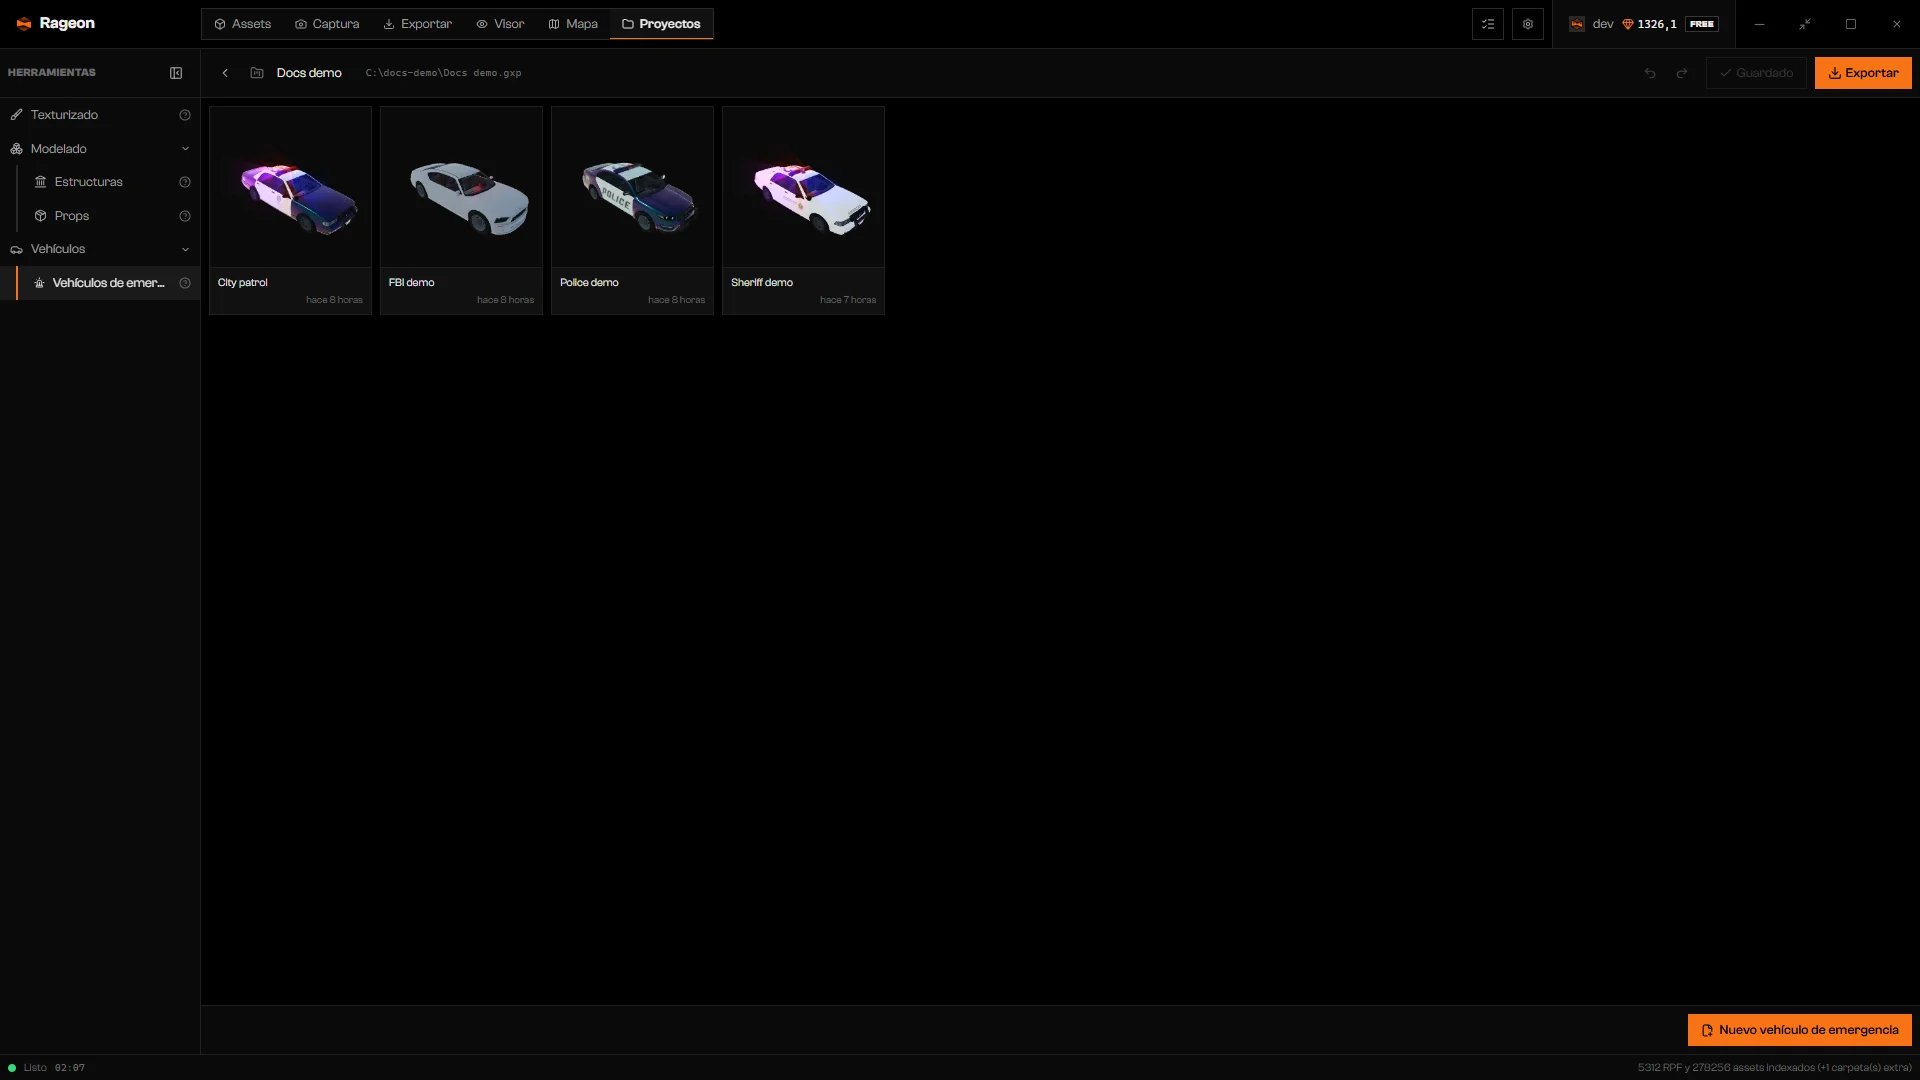1920x1080 pixels.
Task: Open help for Texturizado
Action: (185, 115)
